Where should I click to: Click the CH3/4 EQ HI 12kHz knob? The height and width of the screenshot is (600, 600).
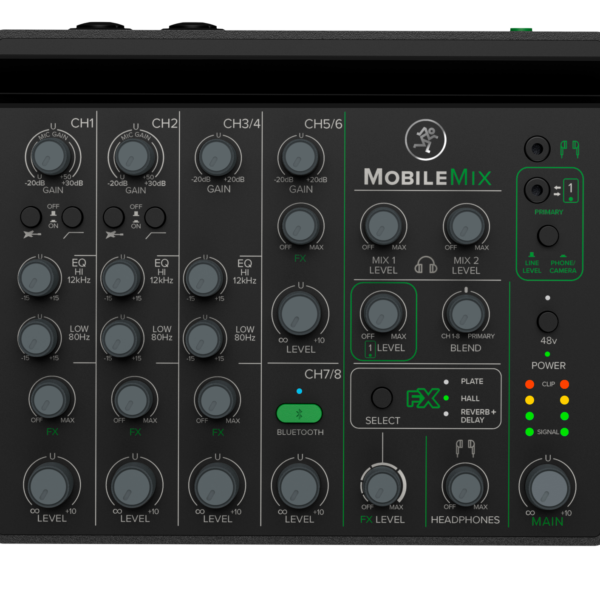204,277
